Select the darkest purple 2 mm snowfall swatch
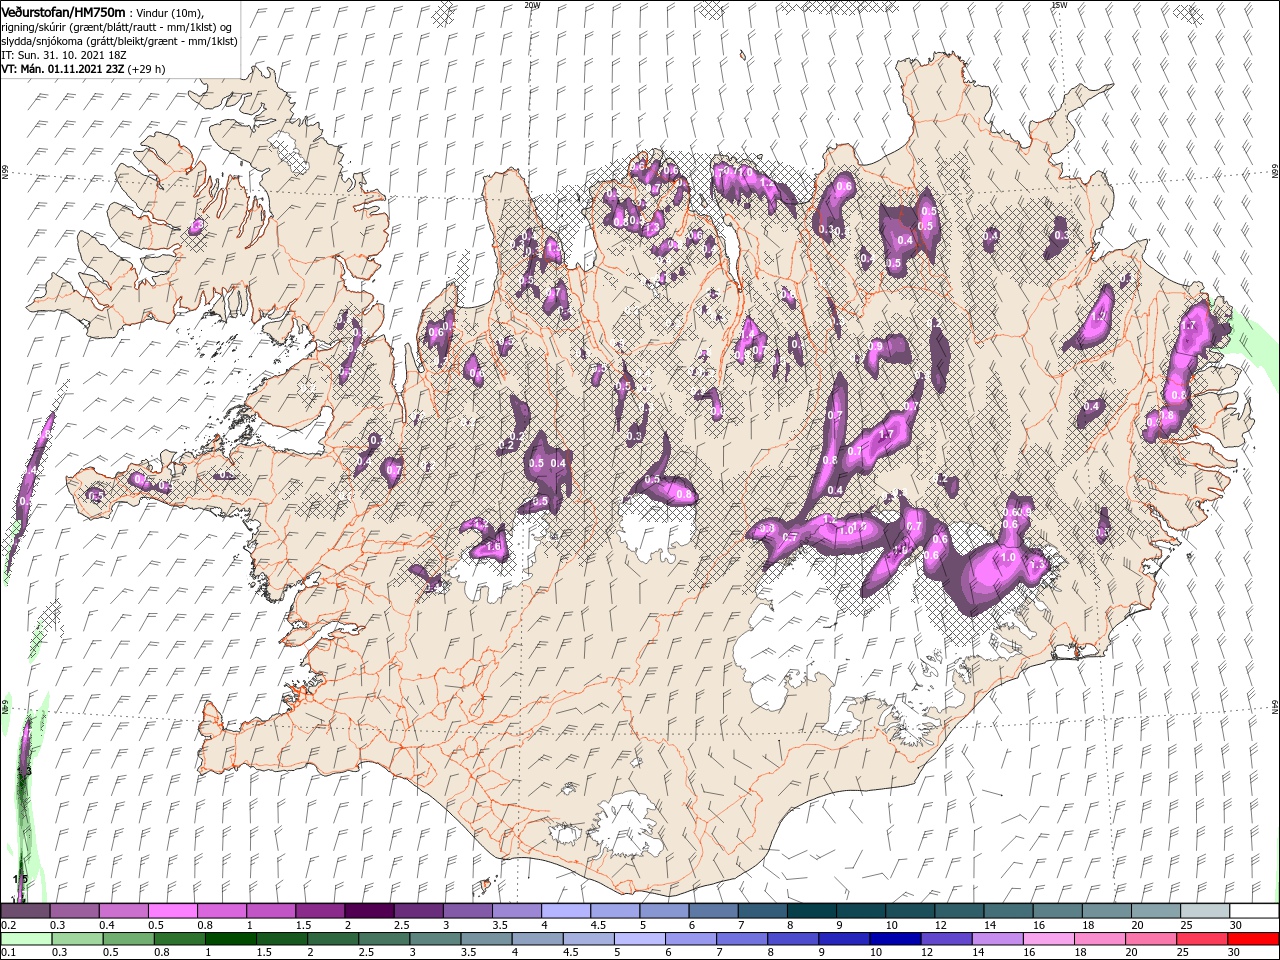The height and width of the screenshot is (960, 1280). pos(368,911)
